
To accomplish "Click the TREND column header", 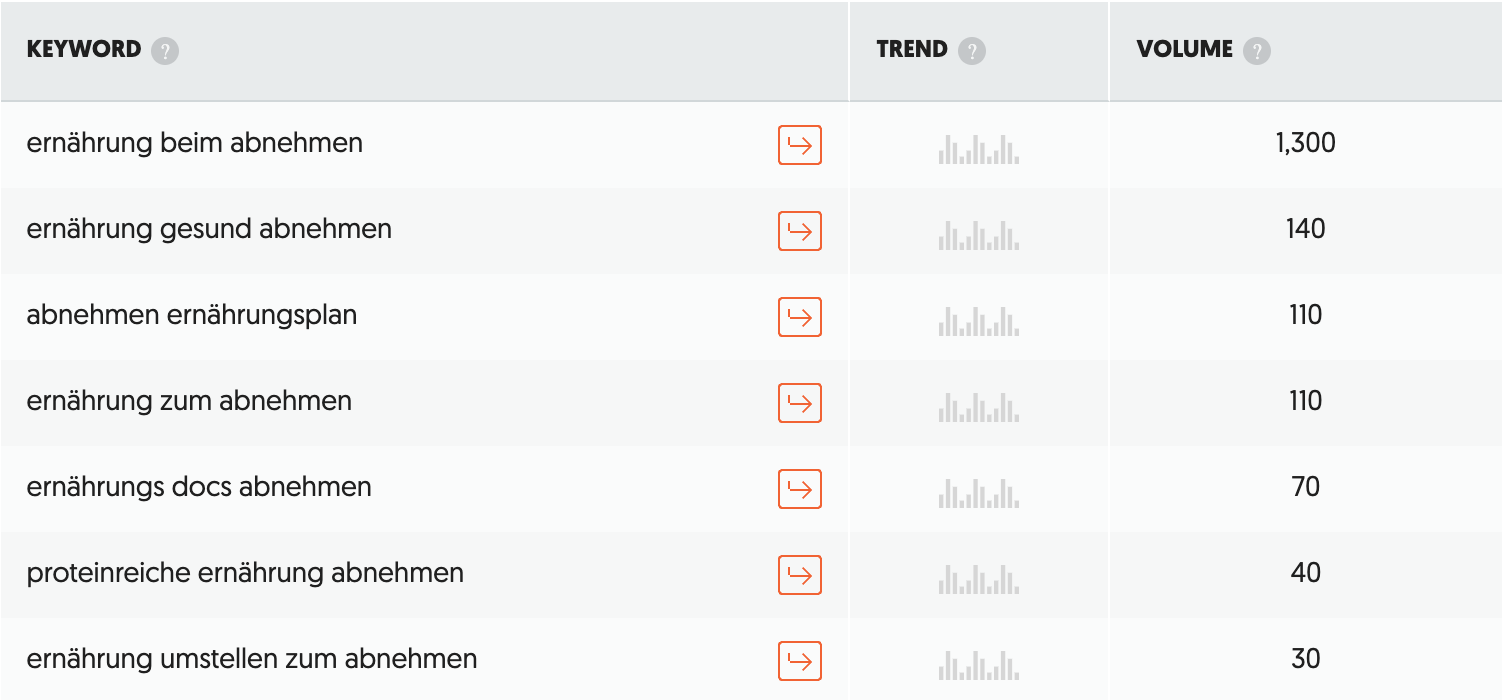I will pos(912,49).
